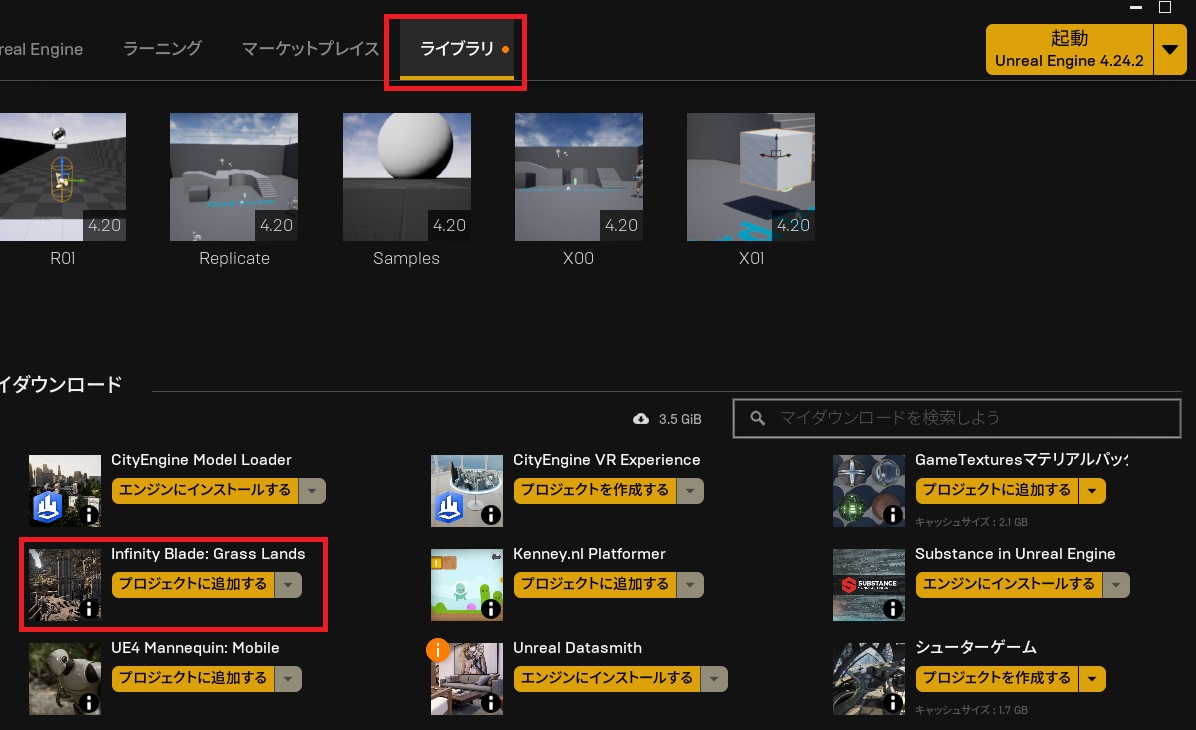
Task: Click the Substance in Unreal Engine thumbnail
Action: (x=869, y=584)
